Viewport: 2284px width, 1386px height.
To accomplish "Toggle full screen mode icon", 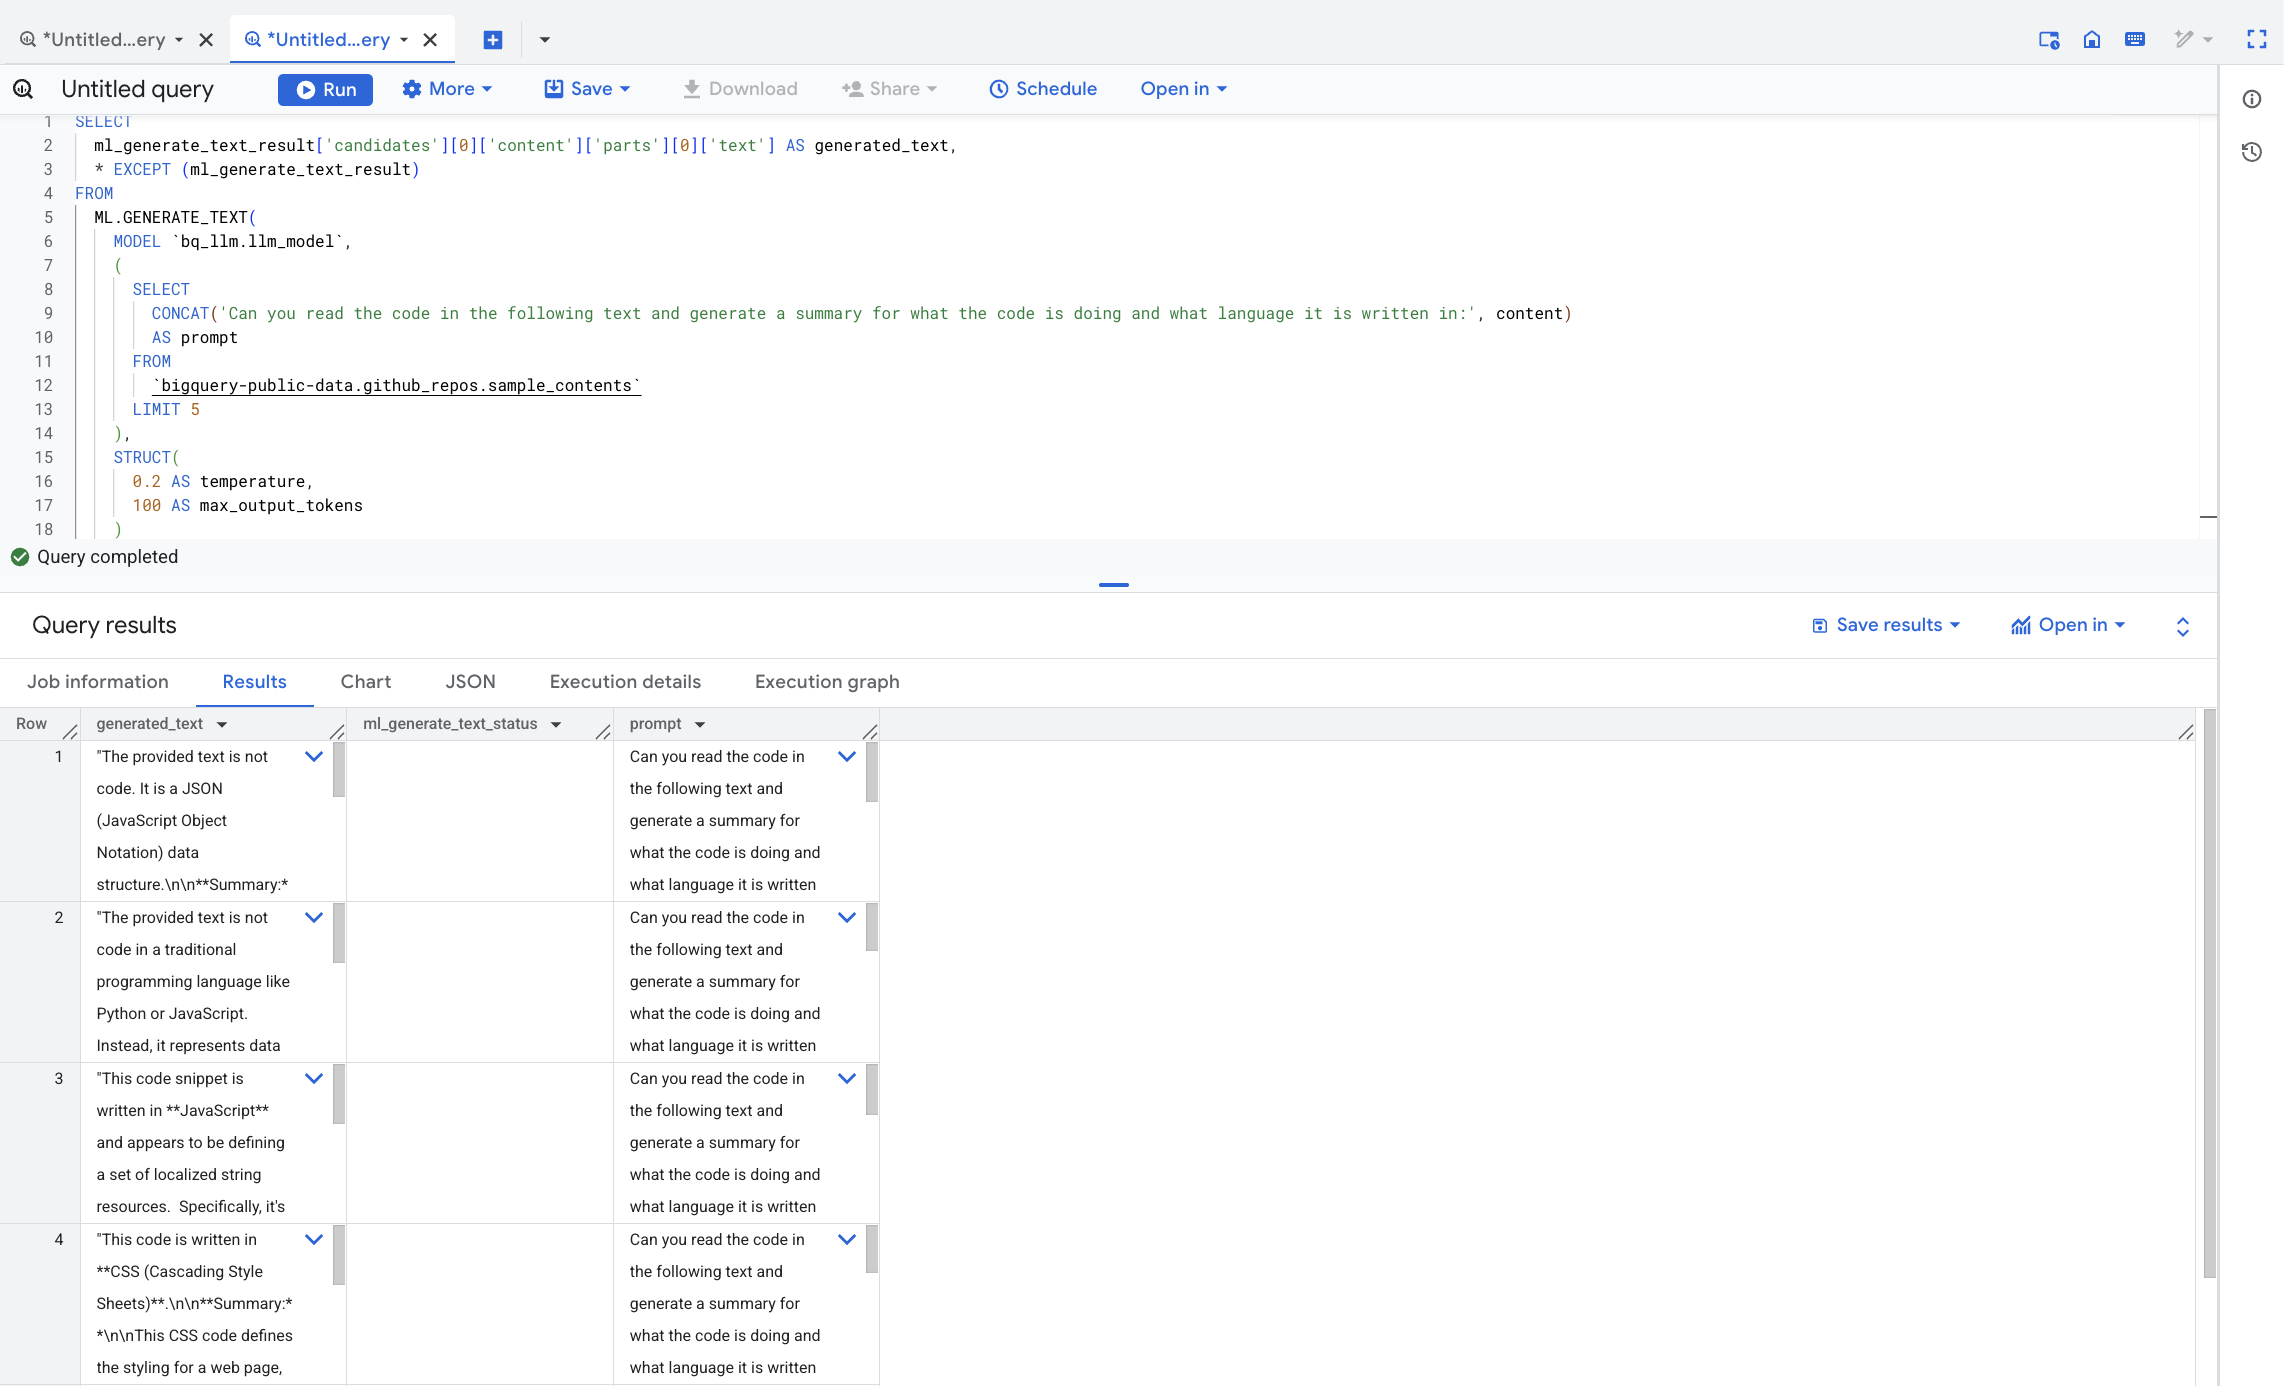I will (x=2257, y=40).
